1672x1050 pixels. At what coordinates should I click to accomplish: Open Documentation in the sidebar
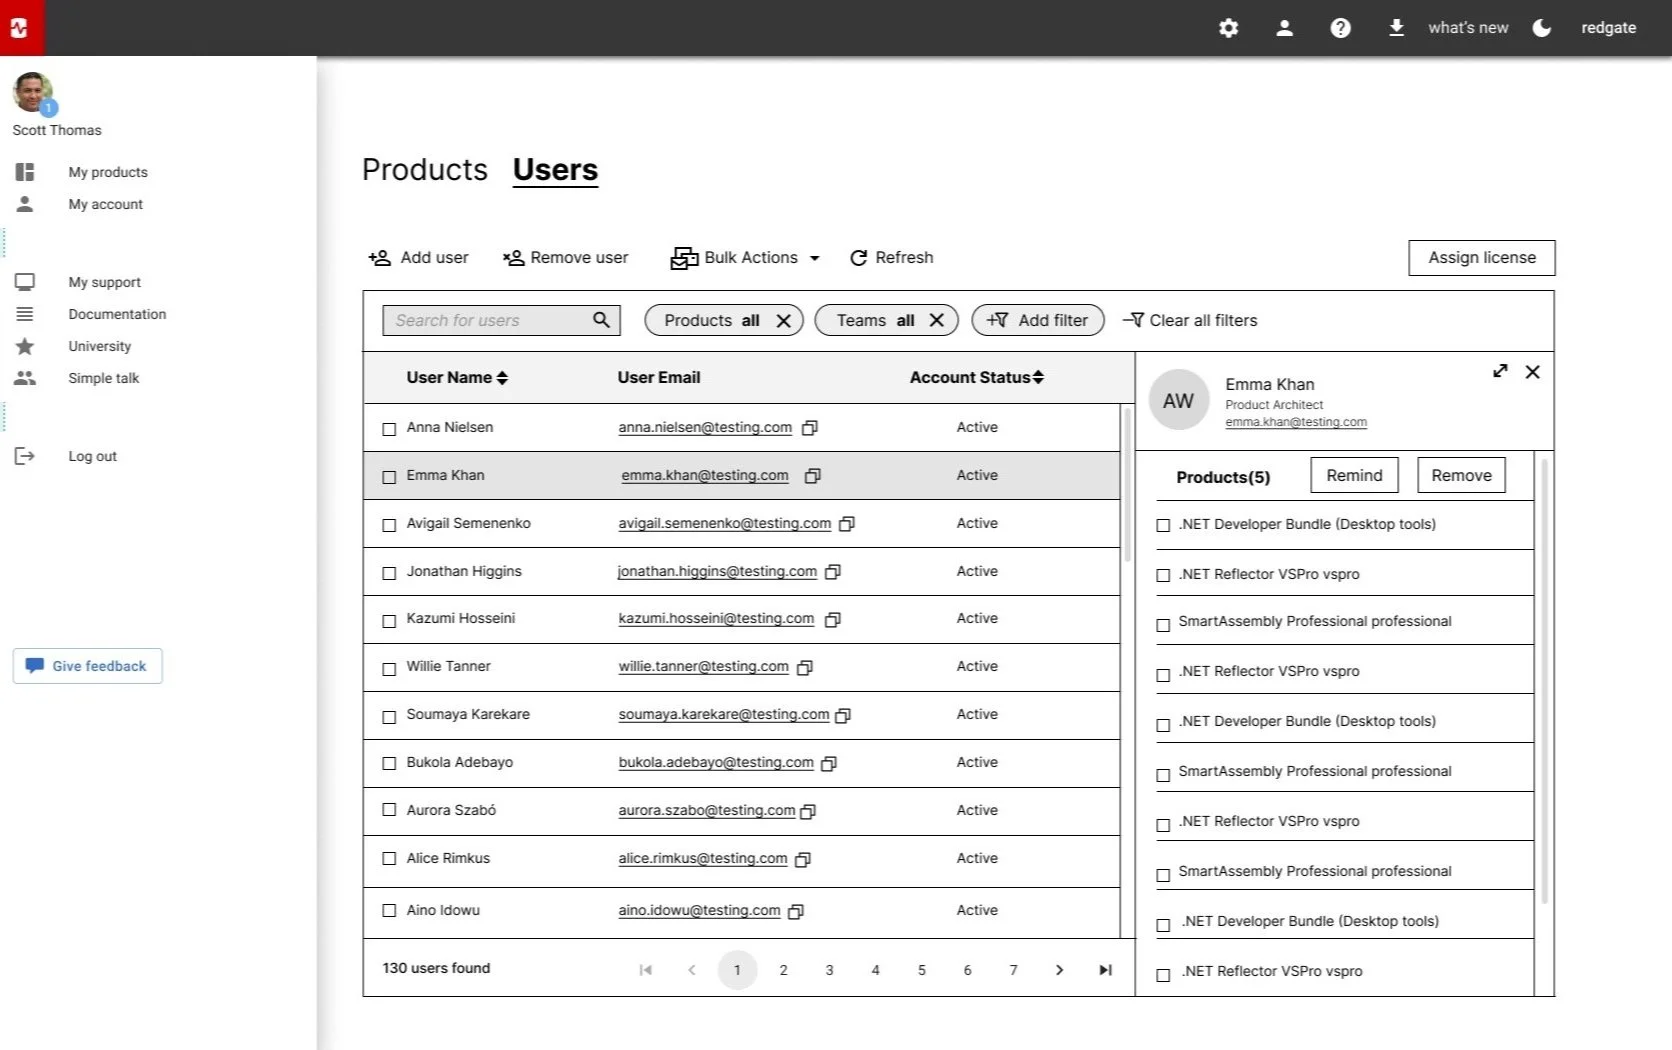[x=117, y=314]
